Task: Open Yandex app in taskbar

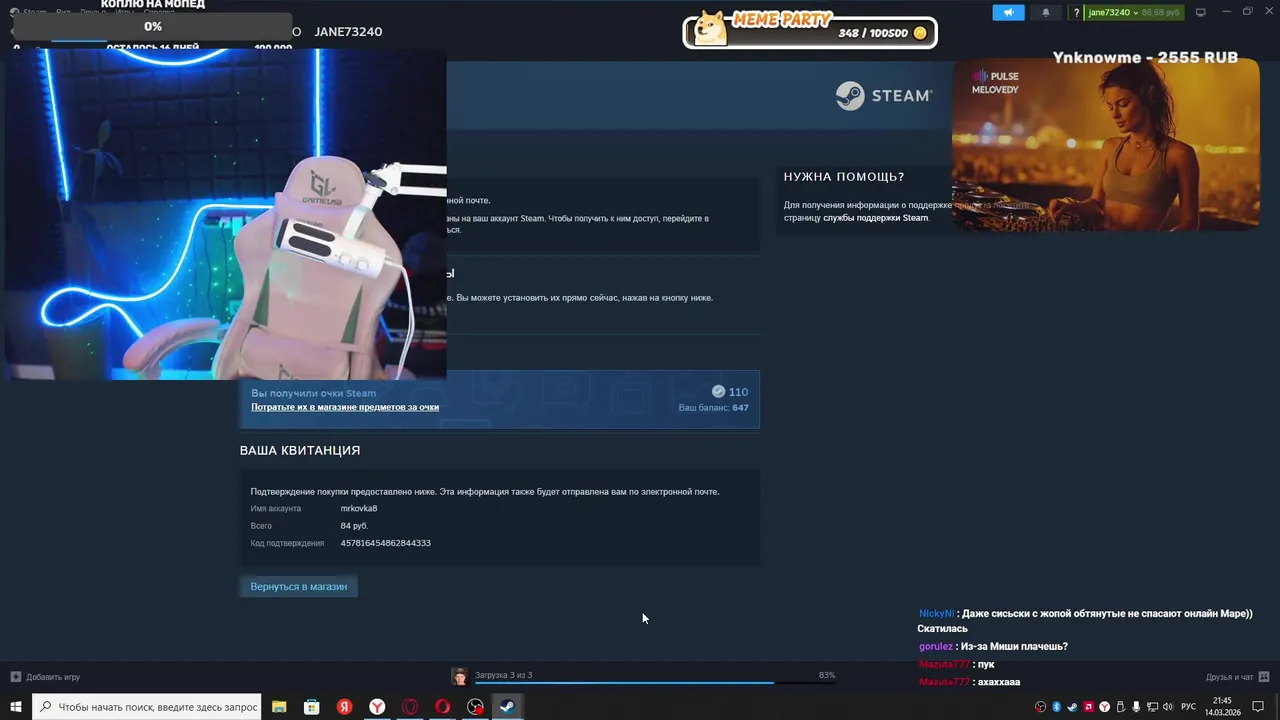Action: click(344, 707)
